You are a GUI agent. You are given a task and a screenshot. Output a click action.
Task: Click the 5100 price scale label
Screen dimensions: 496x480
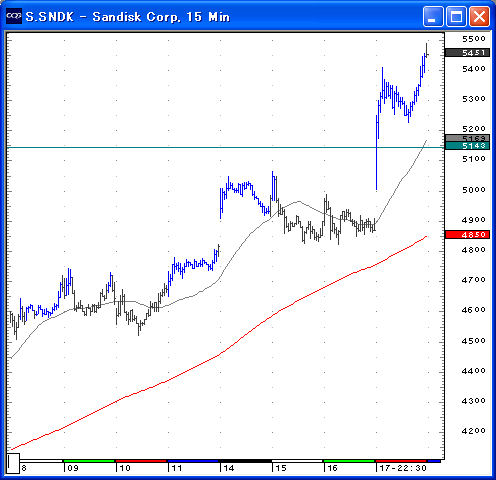(x=474, y=159)
